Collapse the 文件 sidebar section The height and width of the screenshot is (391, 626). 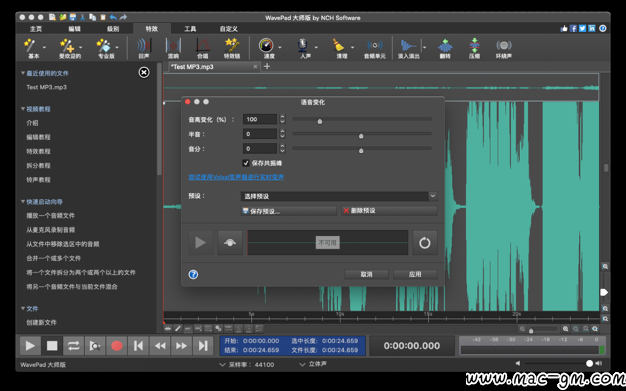pos(23,308)
